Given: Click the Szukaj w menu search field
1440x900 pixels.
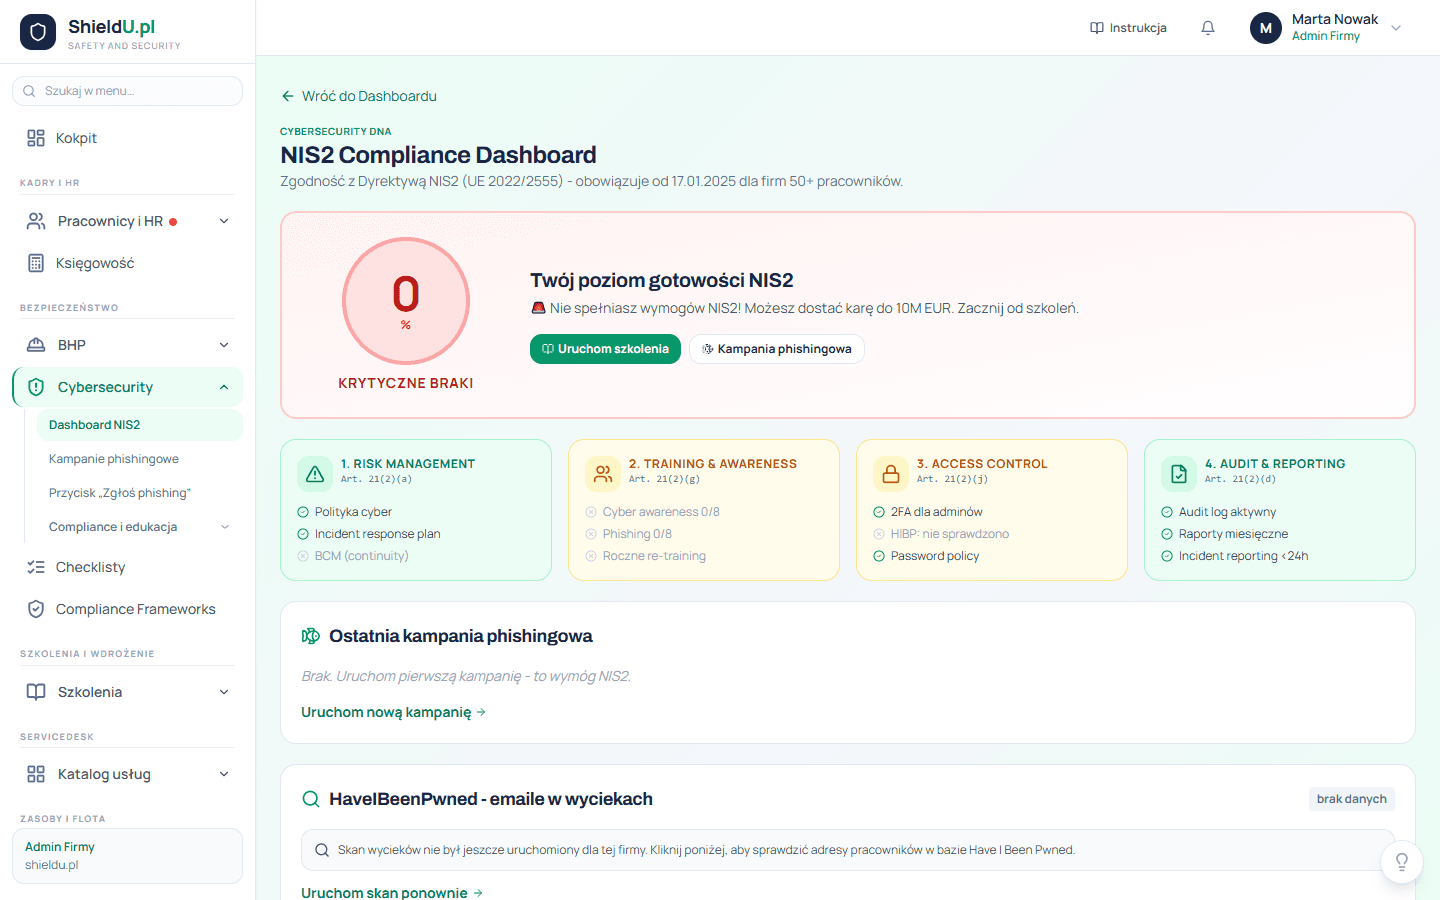Looking at the screenshot, I should (x=127, y=91).
